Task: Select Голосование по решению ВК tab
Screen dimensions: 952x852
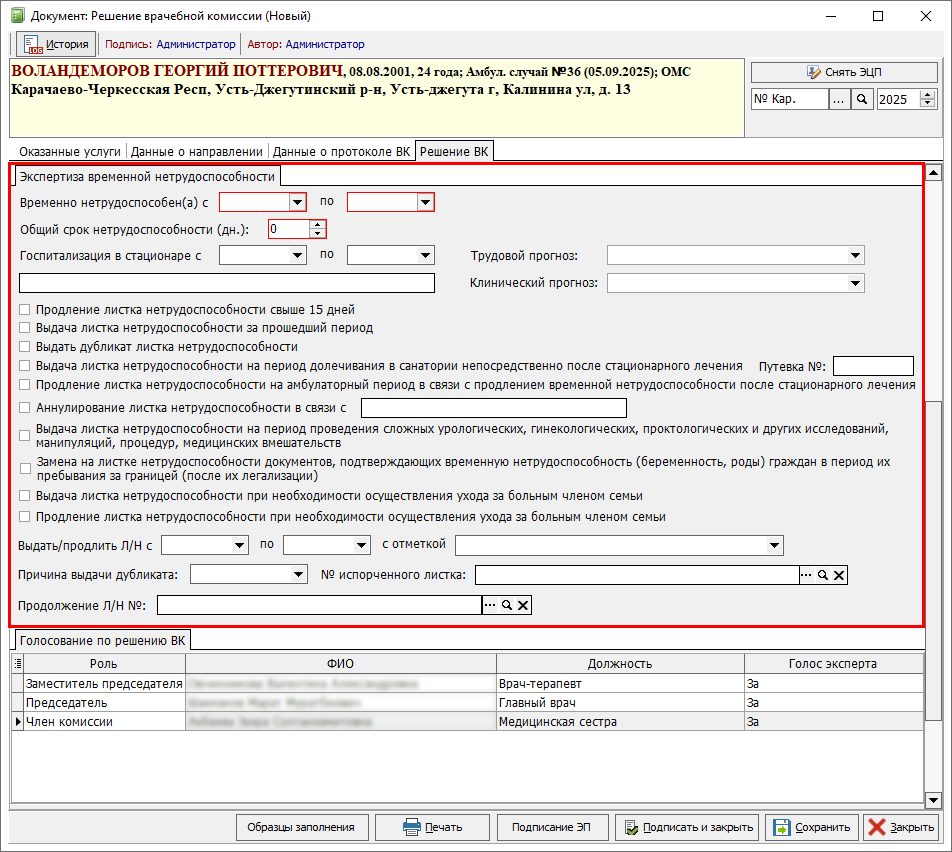Action: [x=102, y=641]
